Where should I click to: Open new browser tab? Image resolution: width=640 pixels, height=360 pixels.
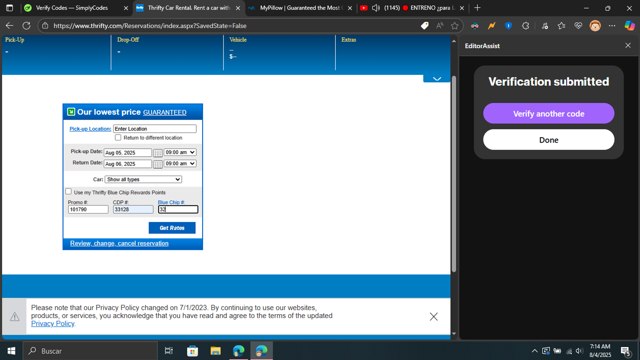pyautogui.click(x=477, y=8)
